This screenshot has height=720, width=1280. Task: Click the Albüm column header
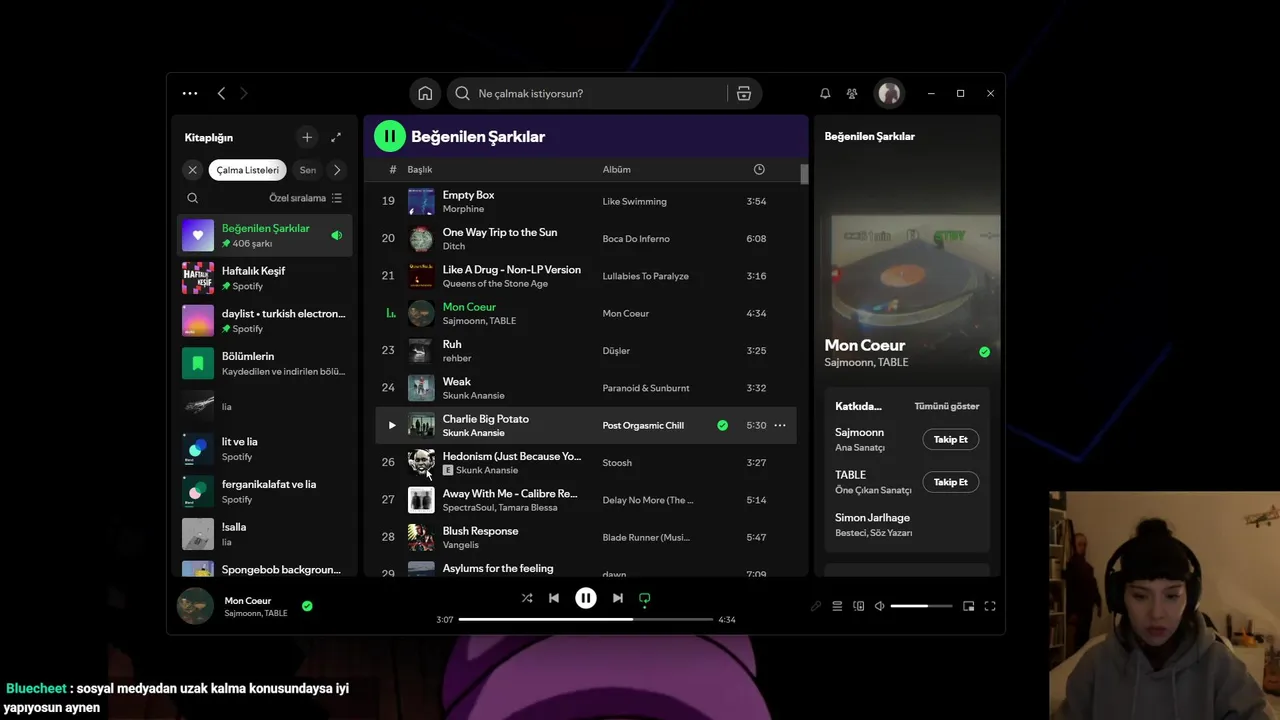pos(616,170)
